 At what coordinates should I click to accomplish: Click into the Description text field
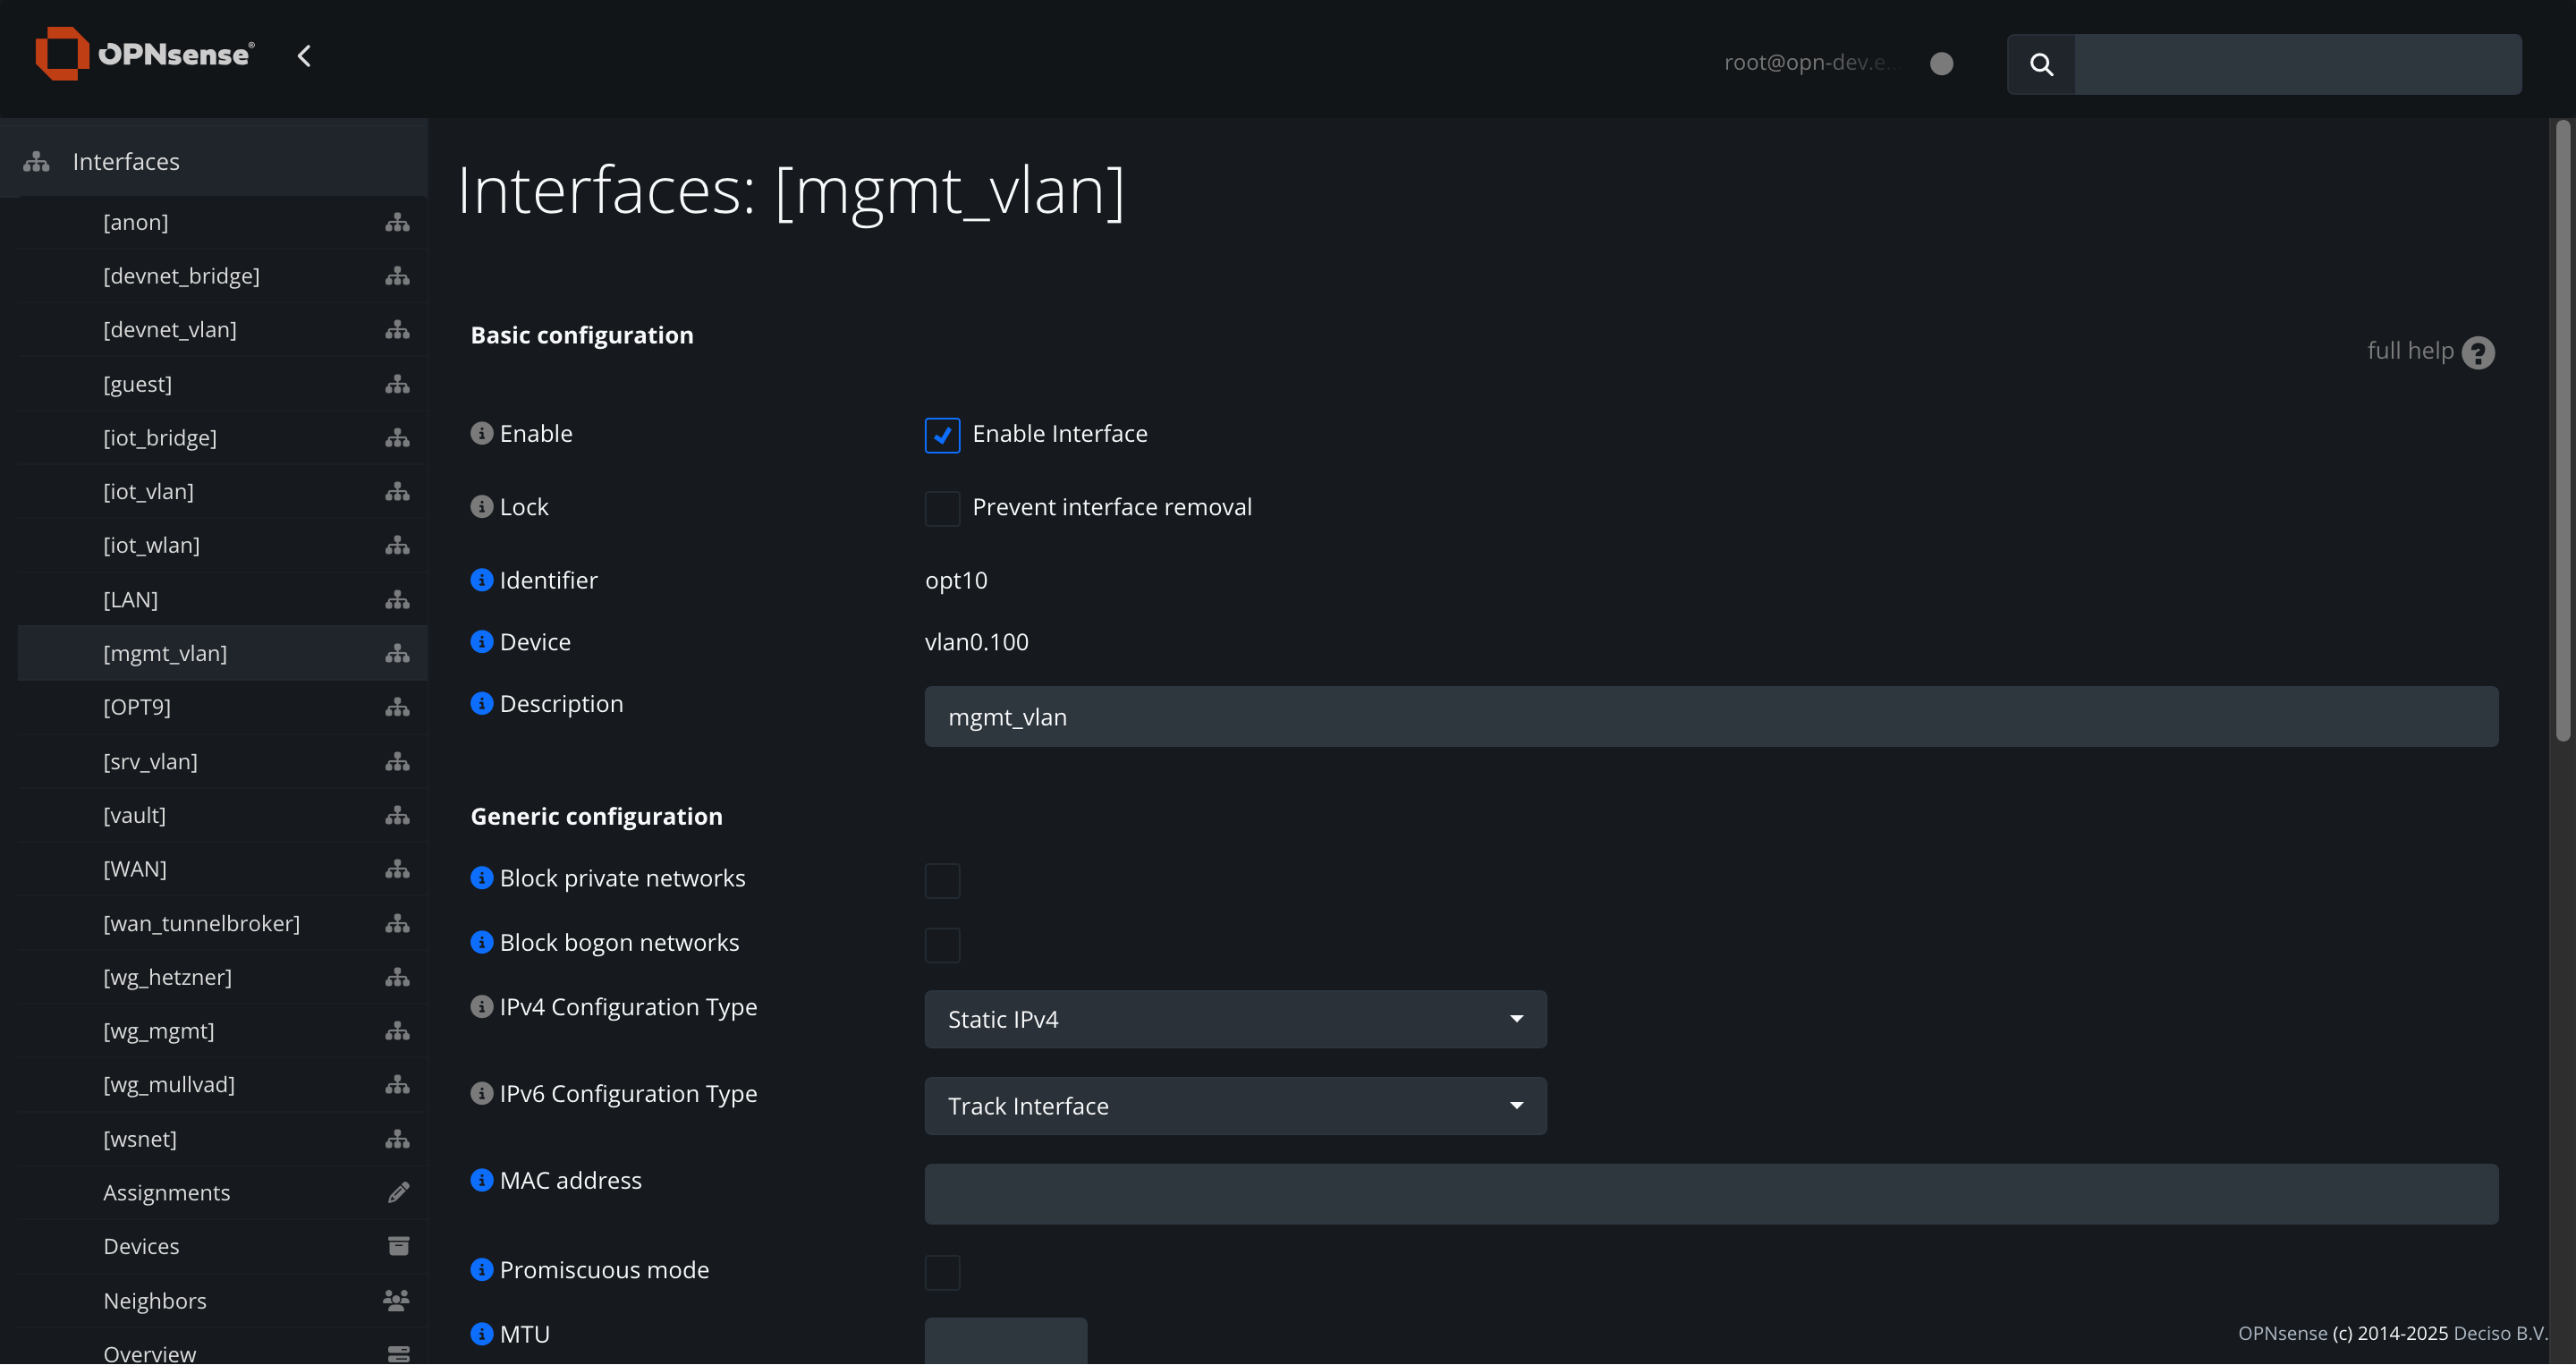coord(1710,717)
